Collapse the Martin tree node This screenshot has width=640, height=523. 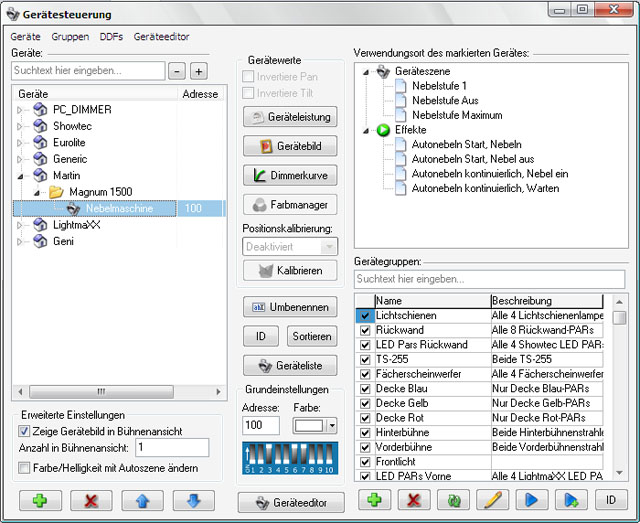pos(19,175)
